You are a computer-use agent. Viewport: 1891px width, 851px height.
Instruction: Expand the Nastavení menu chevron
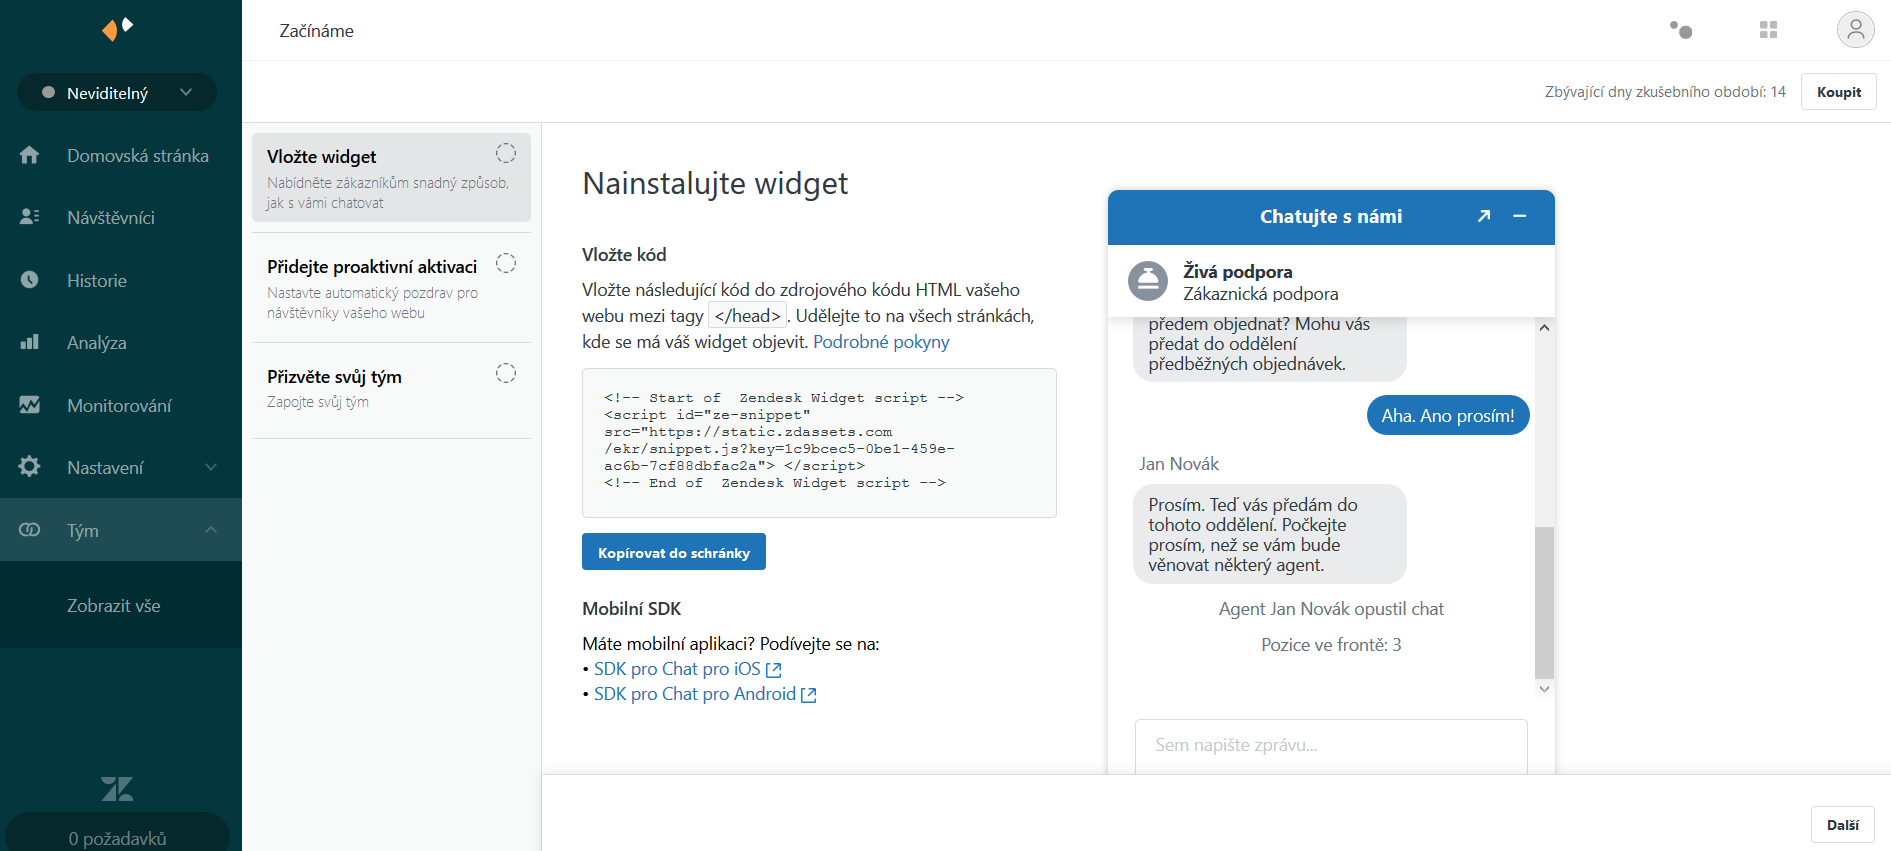tap(211, 467)
